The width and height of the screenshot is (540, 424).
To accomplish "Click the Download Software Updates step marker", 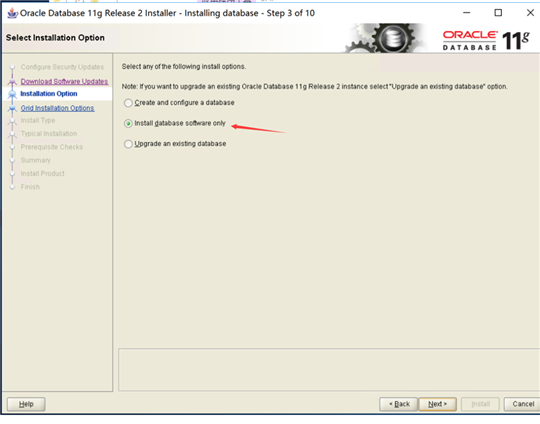I will (12, 82).
